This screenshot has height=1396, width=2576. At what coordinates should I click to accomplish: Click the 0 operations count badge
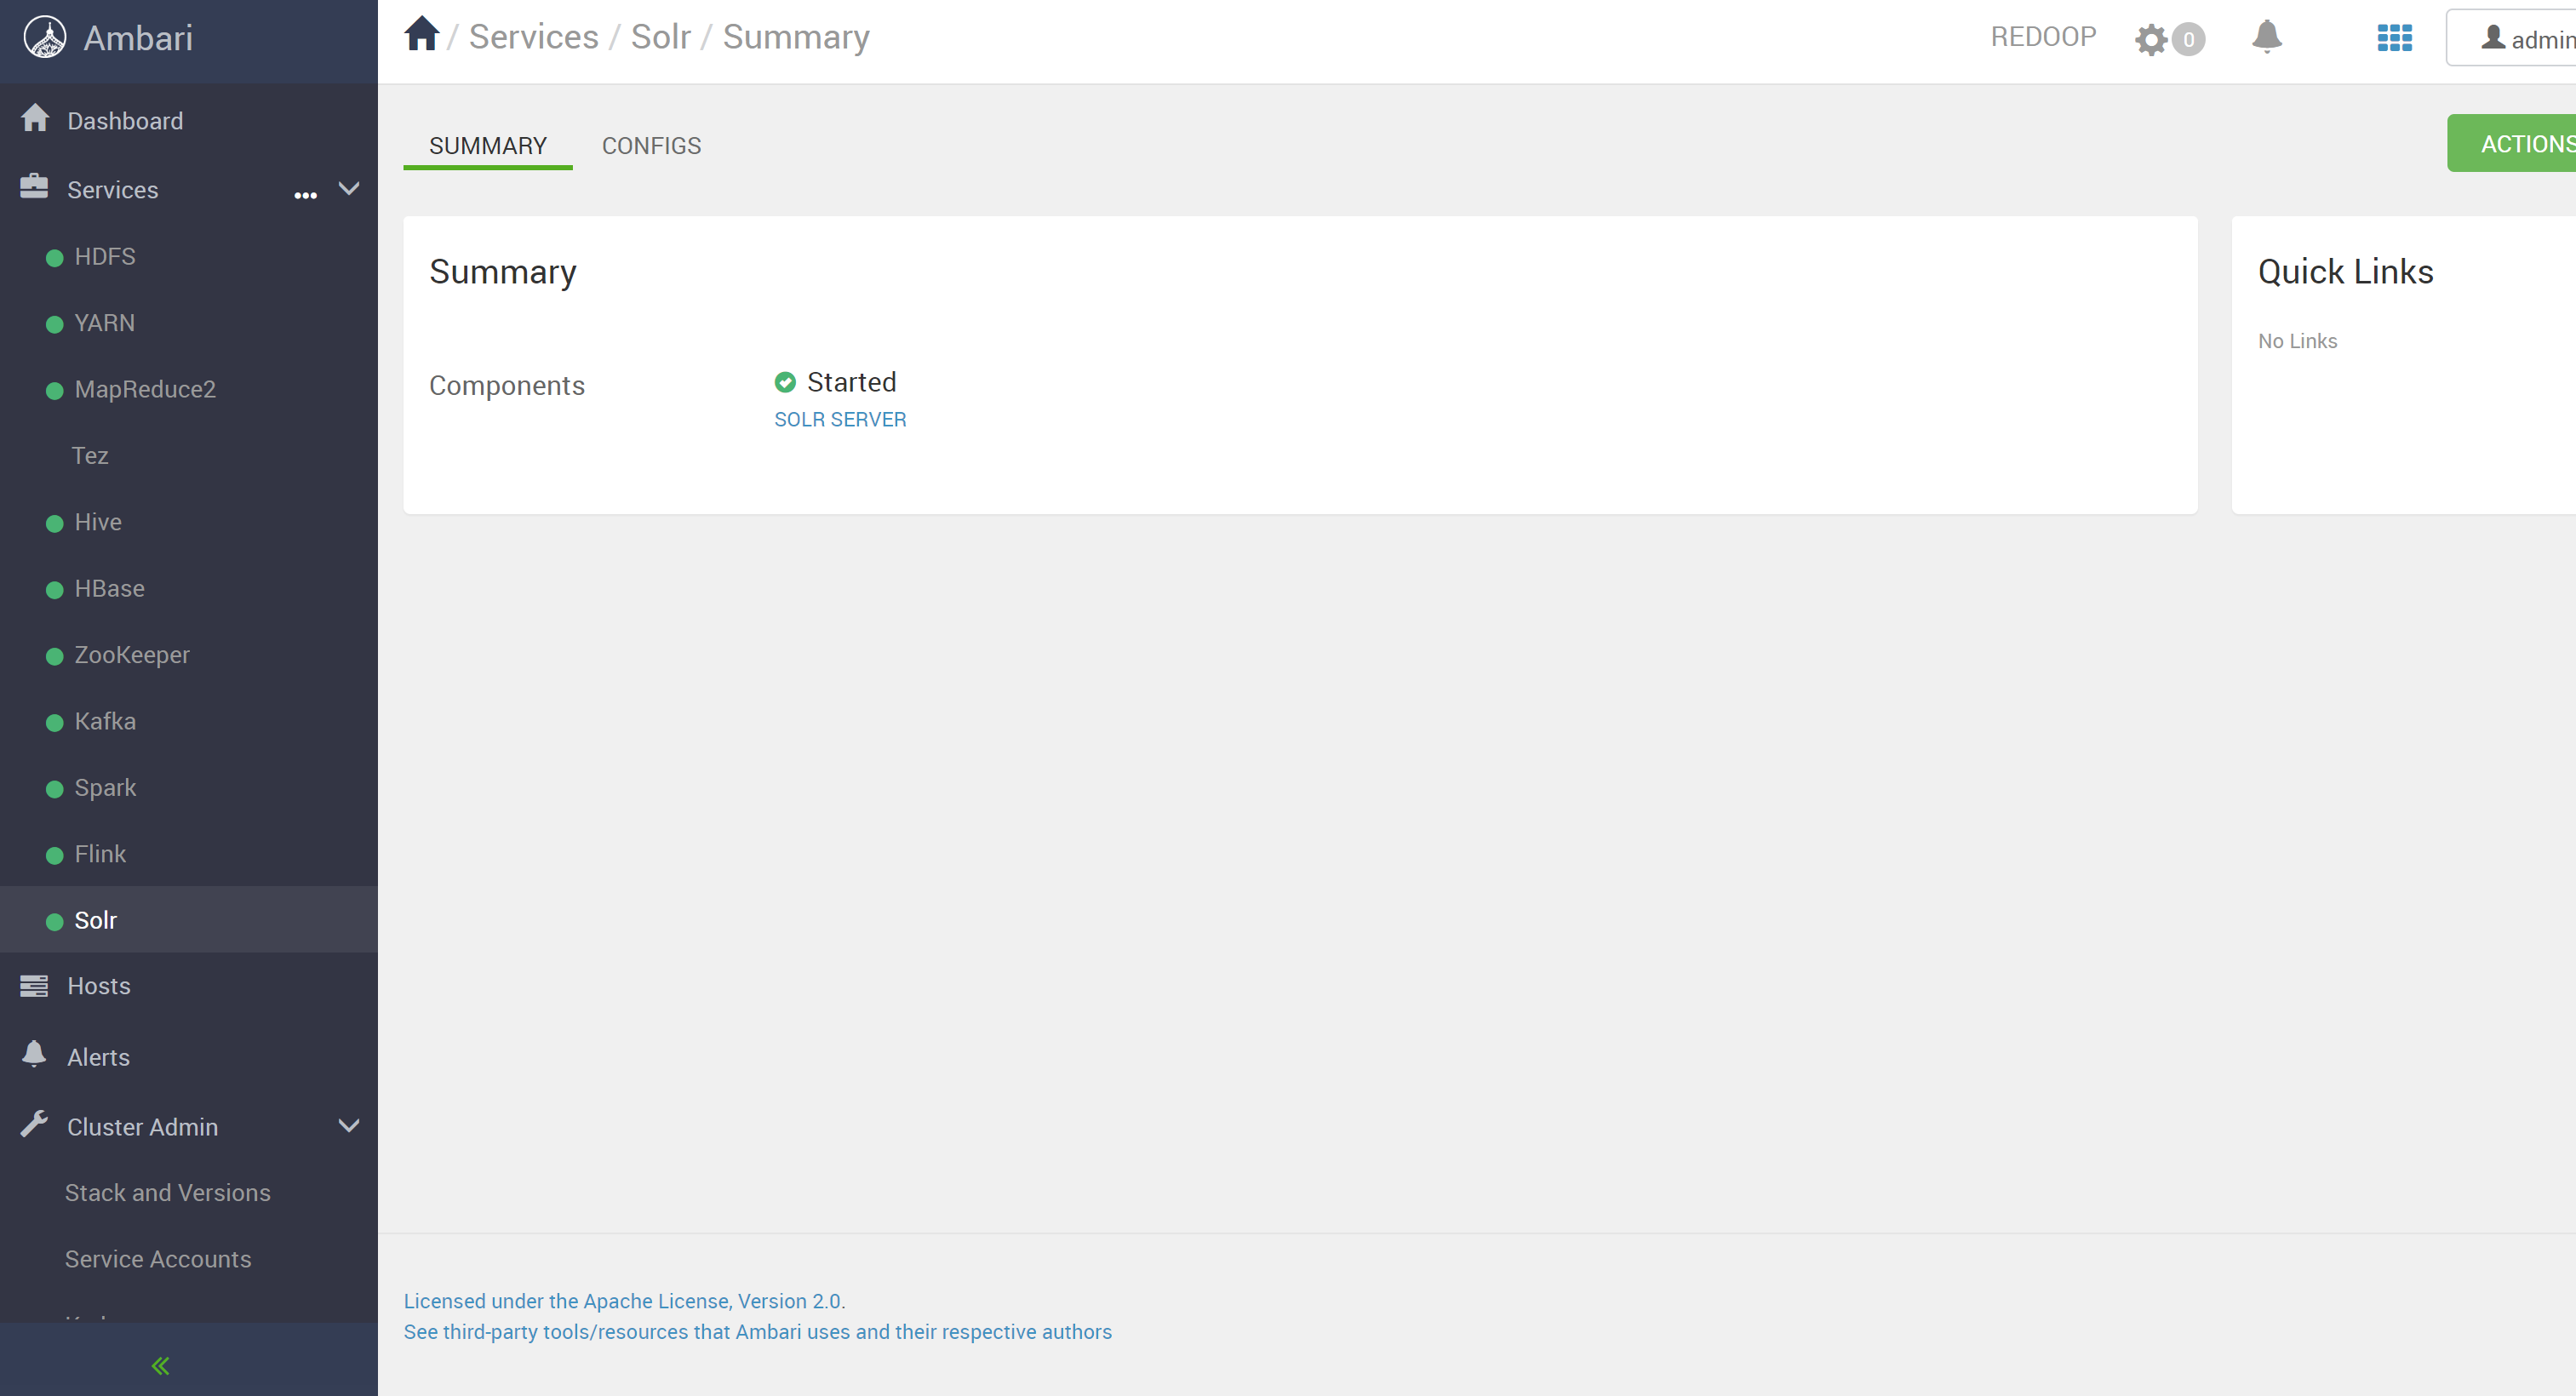coord(2188,40)
